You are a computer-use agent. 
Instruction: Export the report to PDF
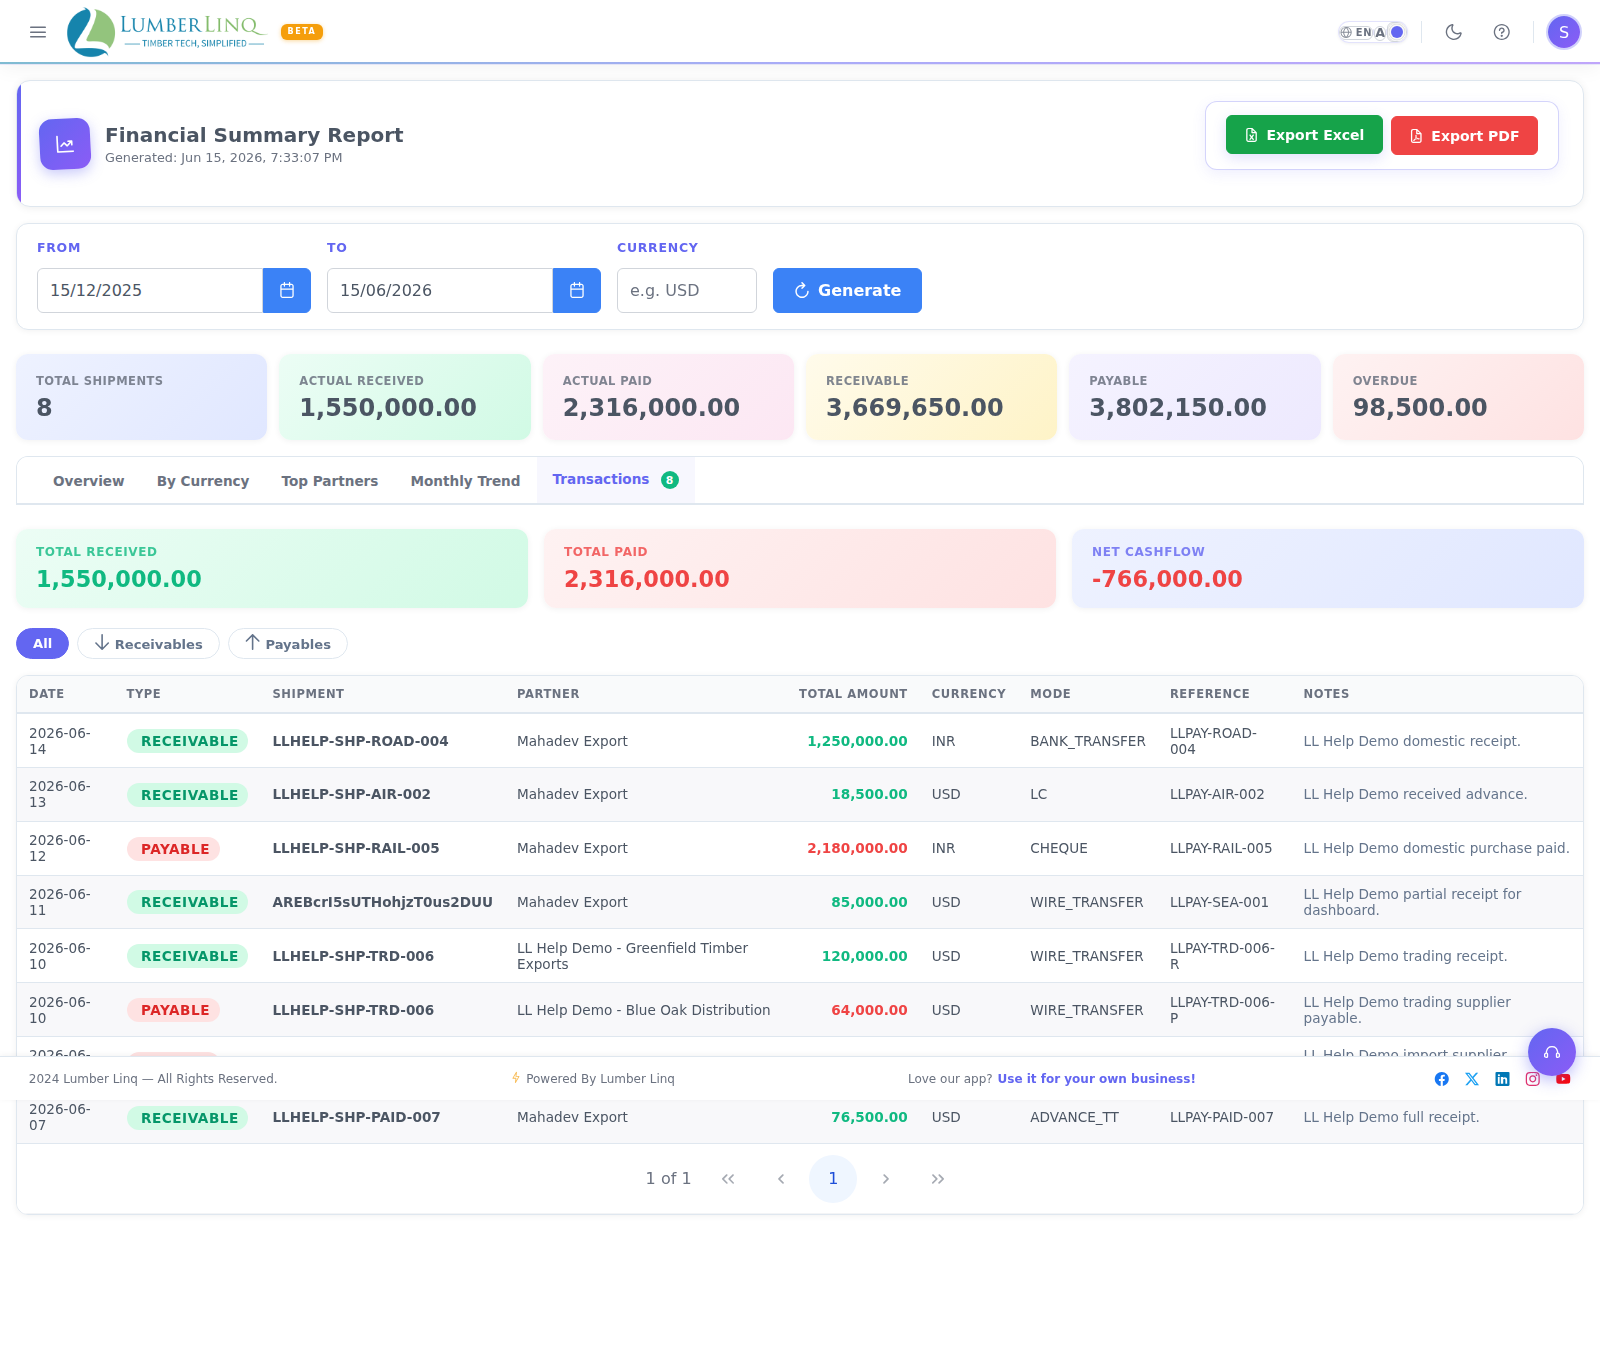tap(1464, 135)
